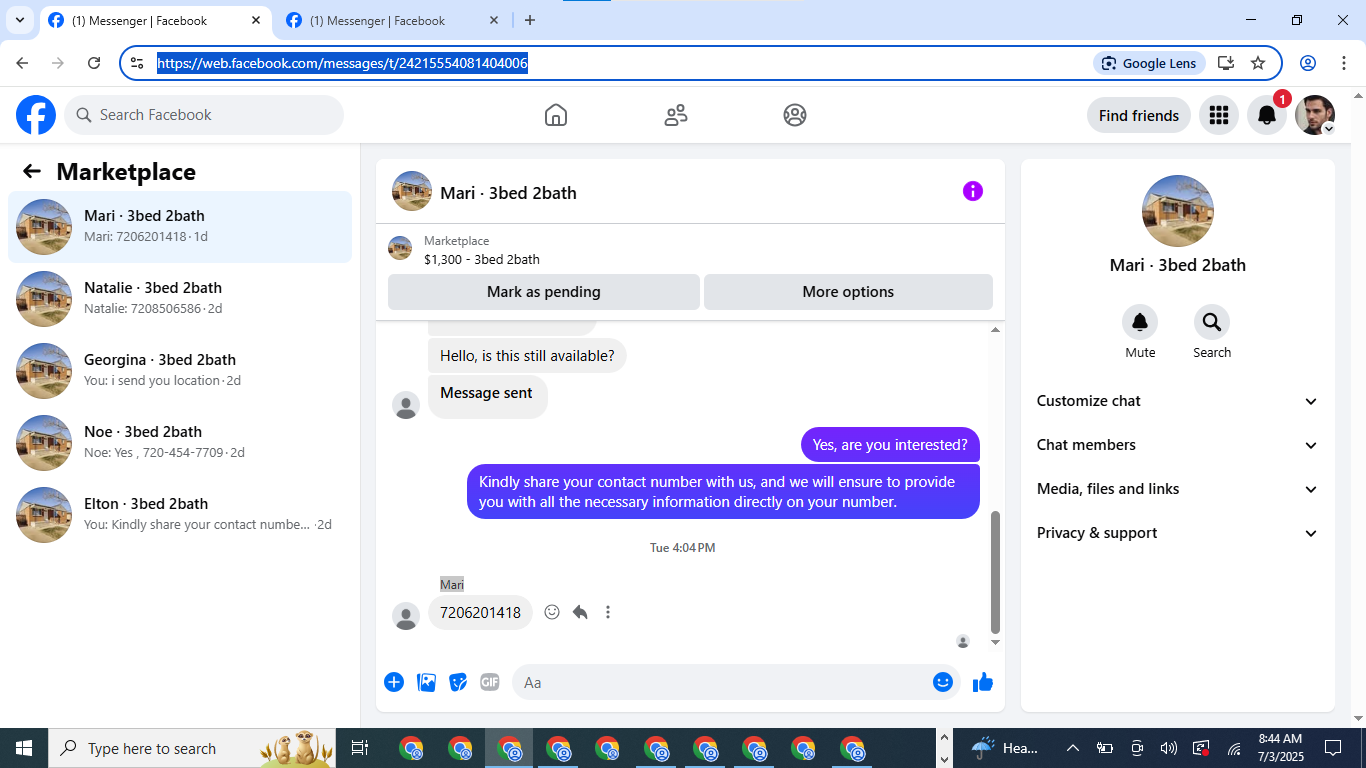The image size is (1366, 768).
Task: Open the Windows notification center
Action: coord(1332,748)
